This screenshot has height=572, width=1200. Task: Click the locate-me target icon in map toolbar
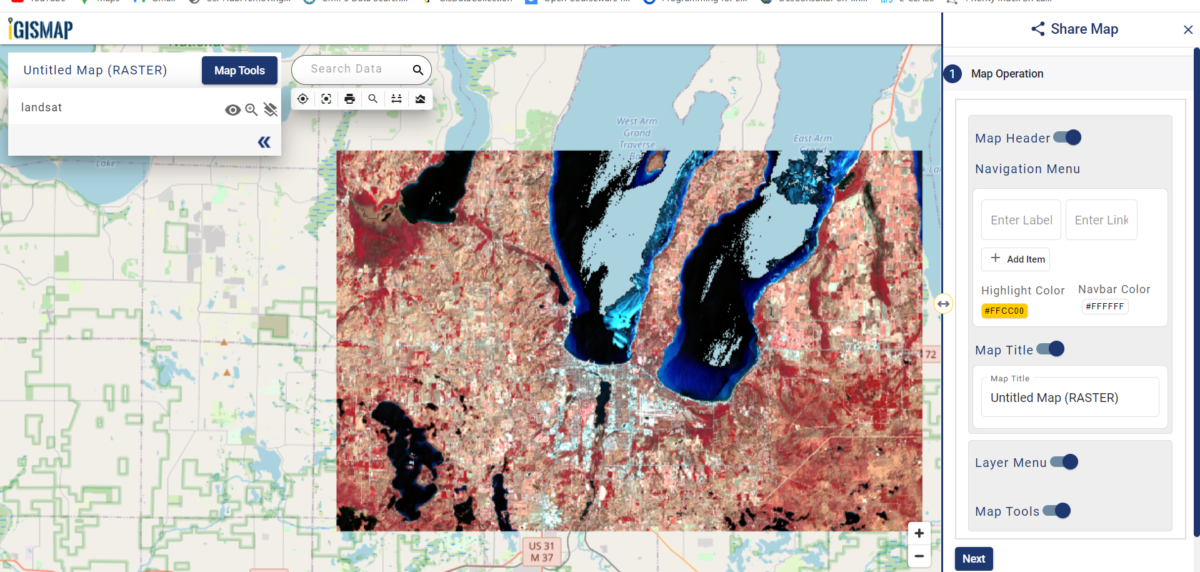coord(303,99)
